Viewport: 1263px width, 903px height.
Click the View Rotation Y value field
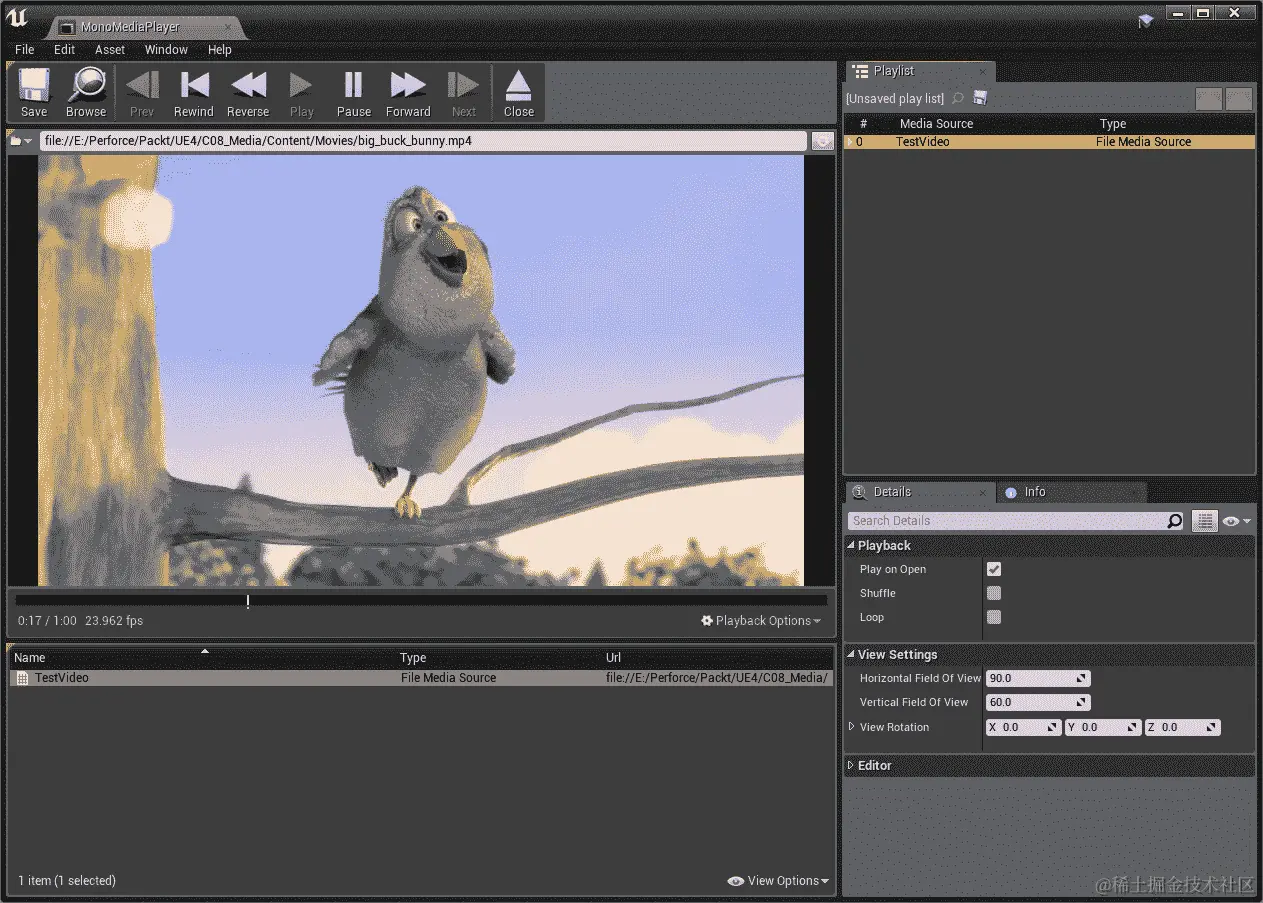[1103, 728]
